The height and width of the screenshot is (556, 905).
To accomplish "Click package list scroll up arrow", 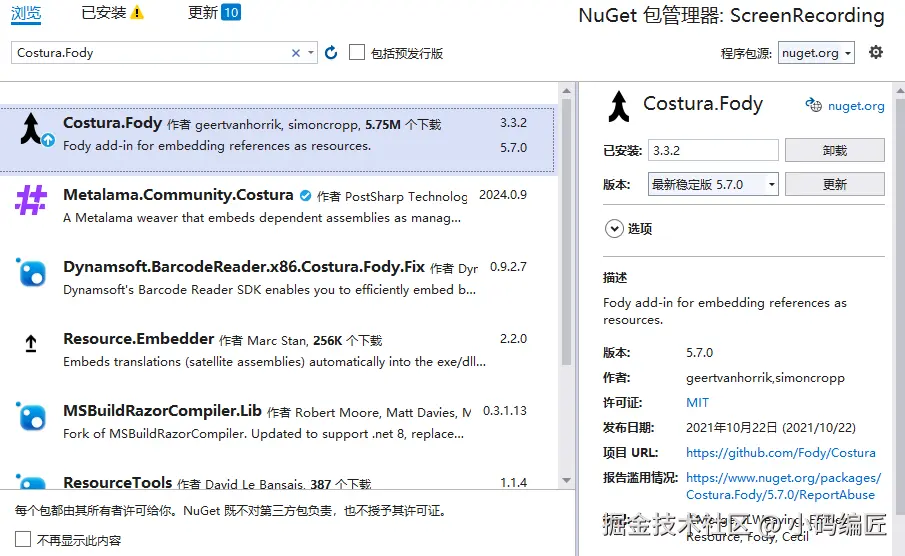I will [566, 90].
